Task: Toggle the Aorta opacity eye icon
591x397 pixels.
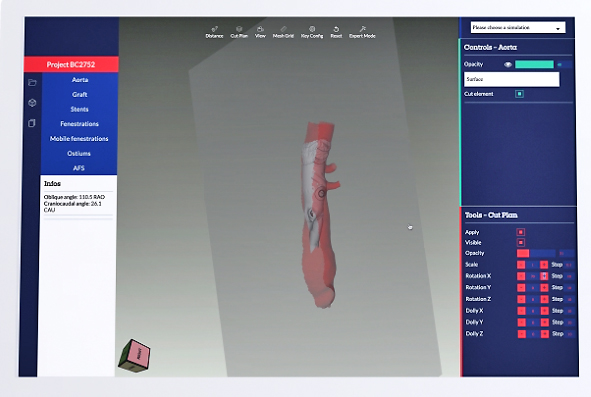Action: [x=508, y=64]
